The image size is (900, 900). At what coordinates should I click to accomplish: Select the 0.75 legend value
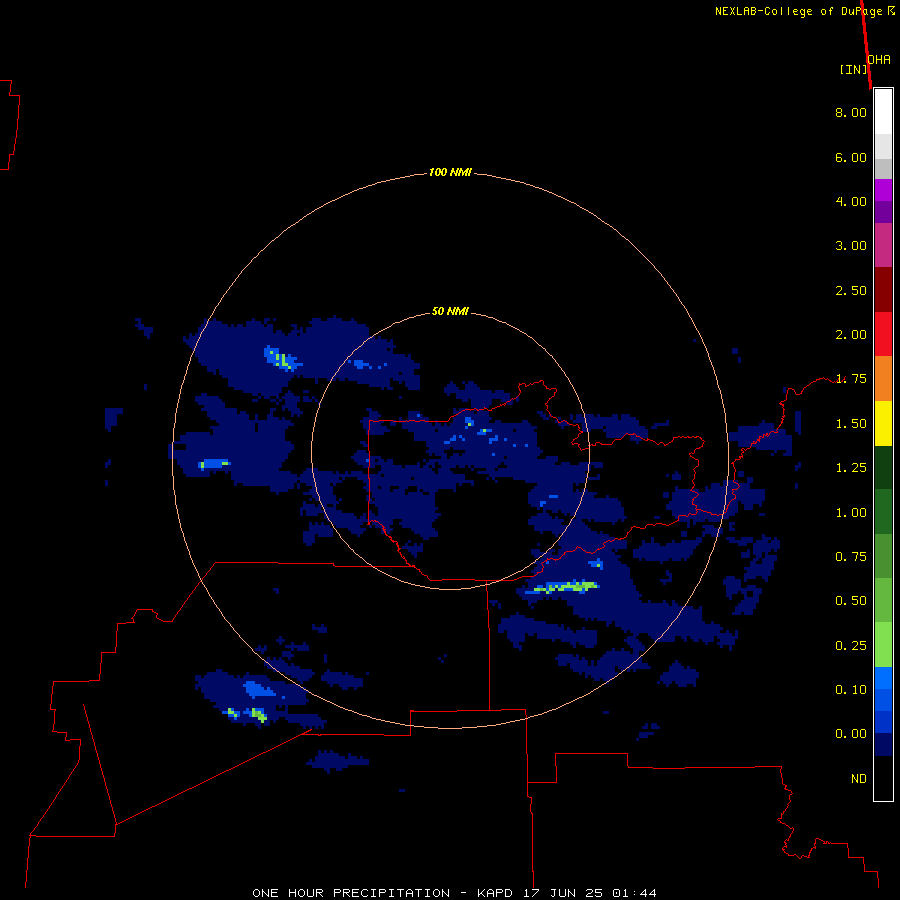tap(851, 557)
